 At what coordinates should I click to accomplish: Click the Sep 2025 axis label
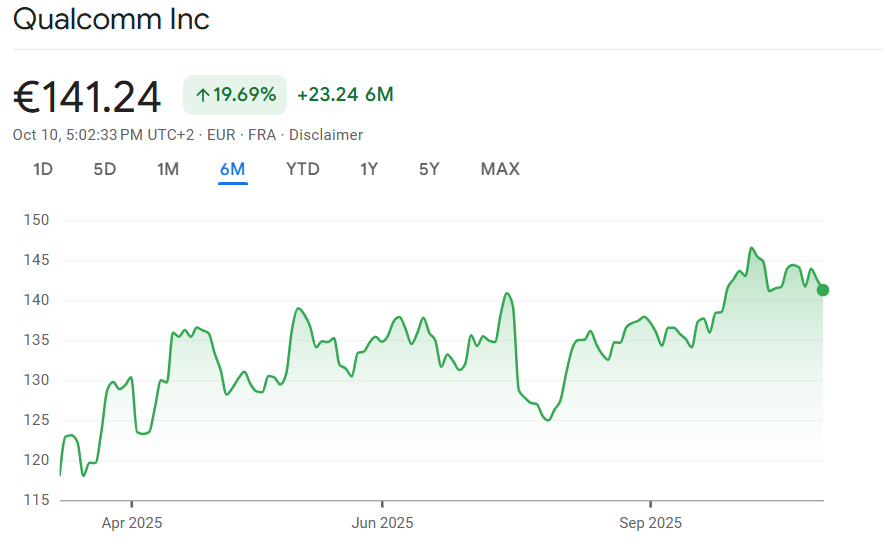pos(650,523)
